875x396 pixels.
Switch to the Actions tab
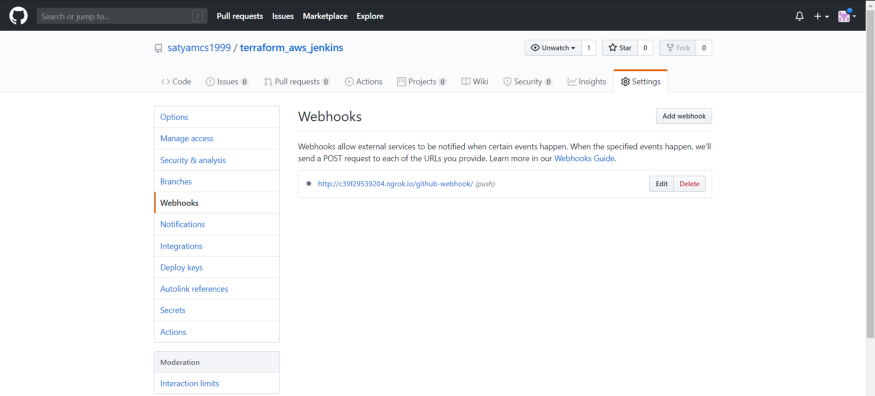363,81
